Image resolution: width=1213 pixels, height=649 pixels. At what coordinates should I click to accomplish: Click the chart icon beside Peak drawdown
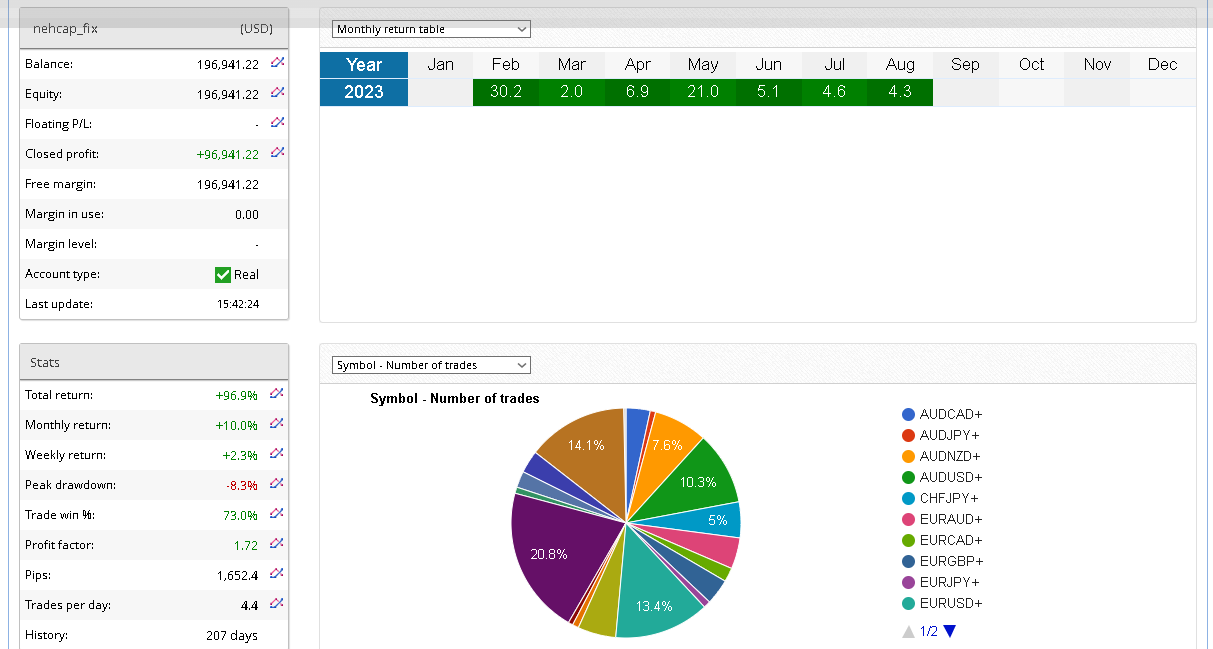click(x=277, y=484)
